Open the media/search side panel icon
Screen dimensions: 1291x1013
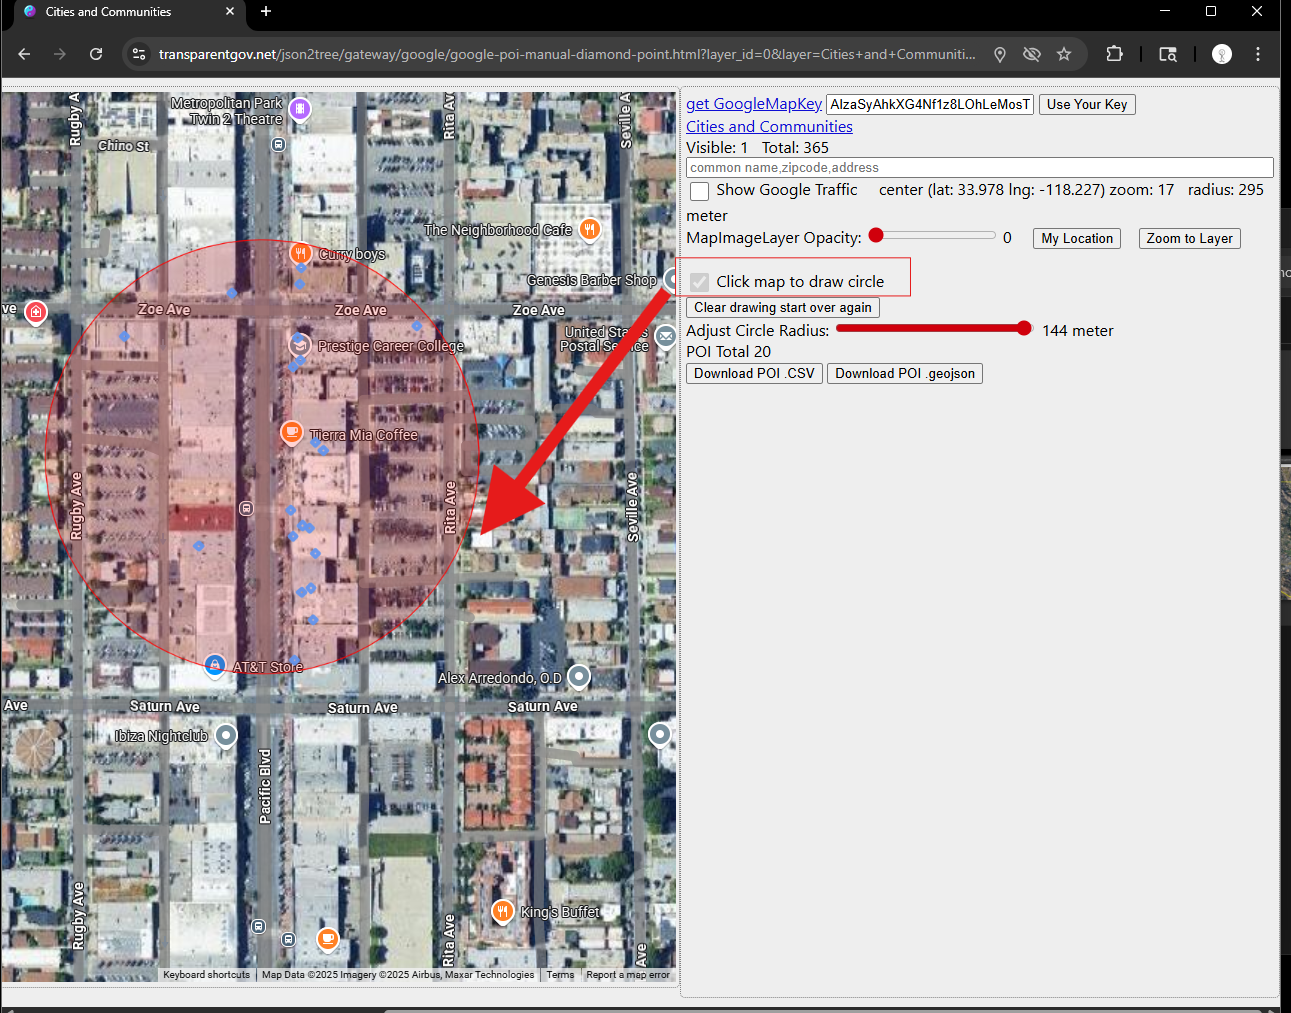[x=1168, y=54]
